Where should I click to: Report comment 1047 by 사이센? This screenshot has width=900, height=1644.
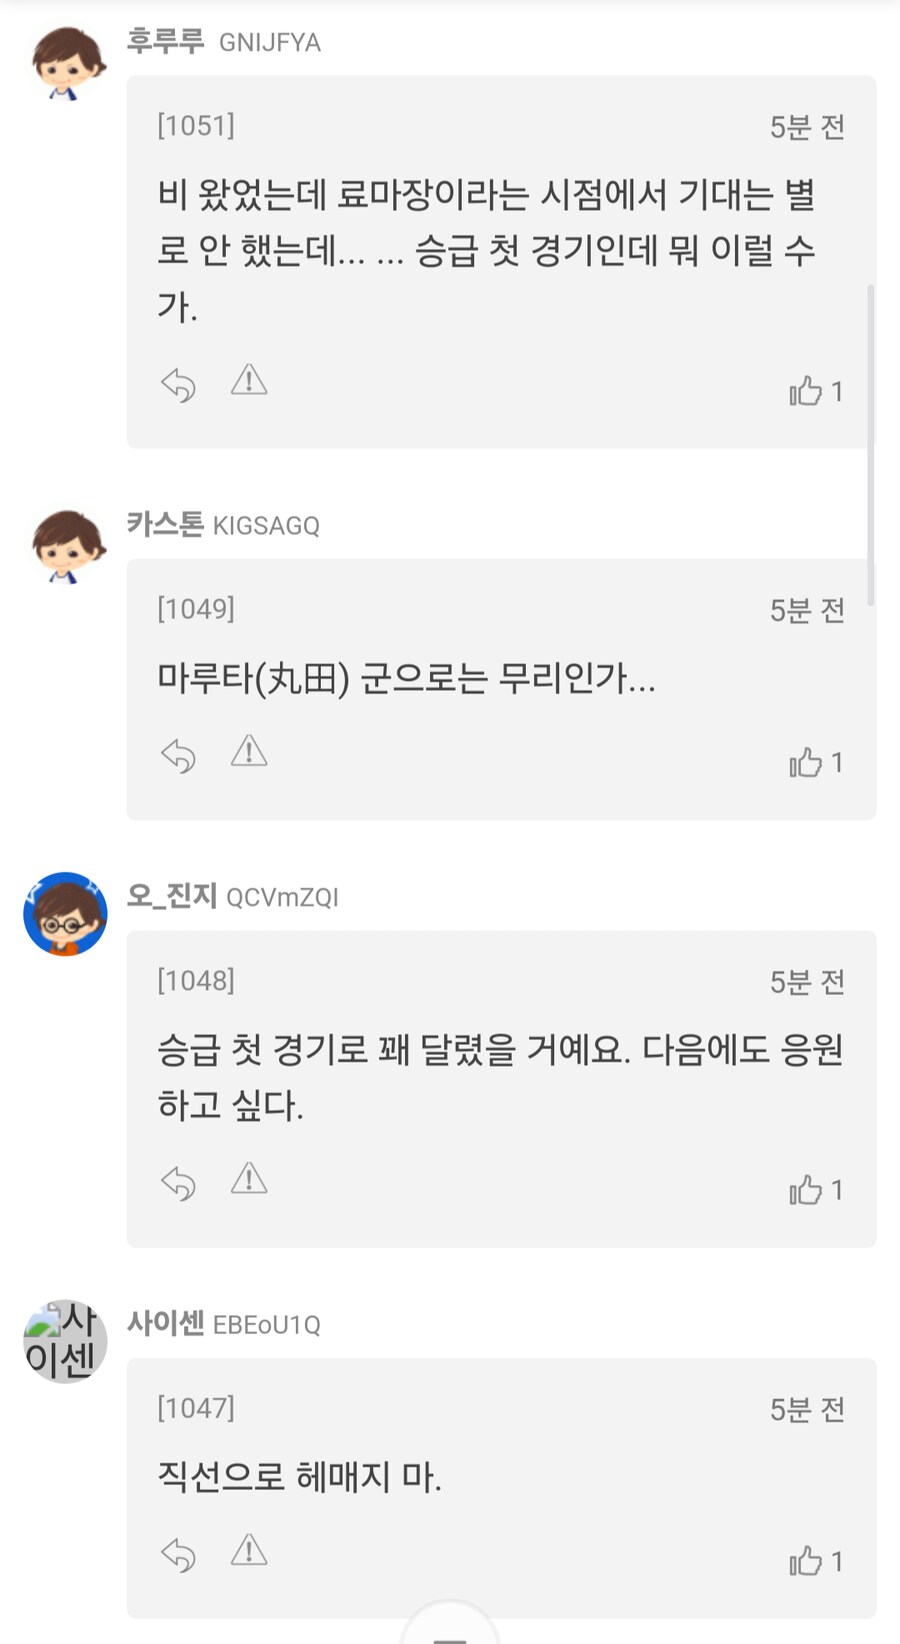pyautogui.click(x=249, y=1551)
